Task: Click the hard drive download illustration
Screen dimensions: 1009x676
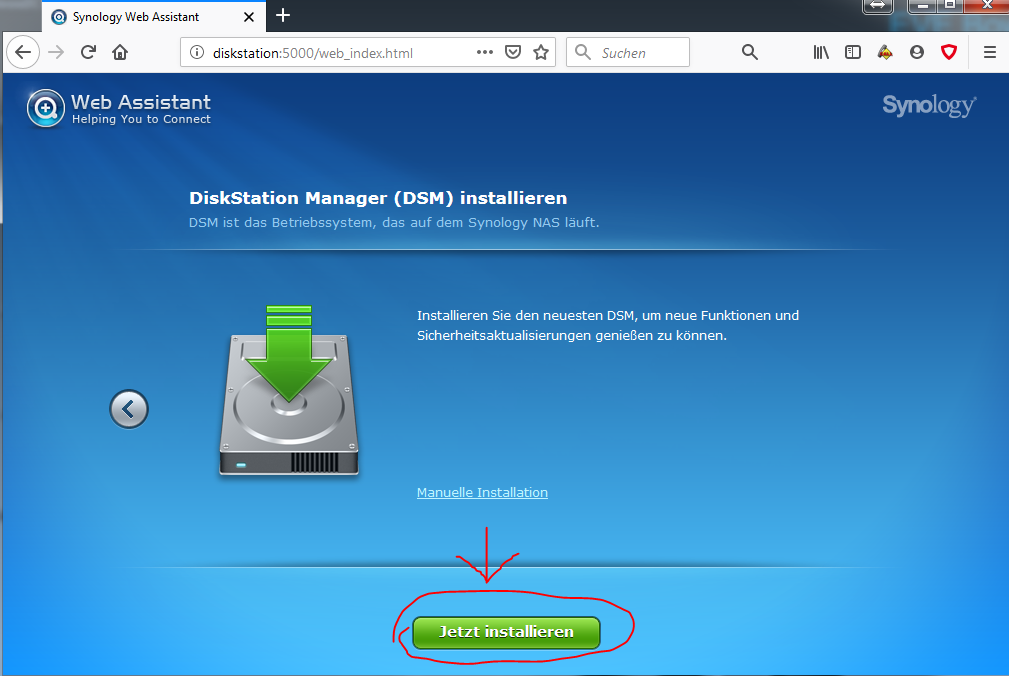Action: point(289,391)
